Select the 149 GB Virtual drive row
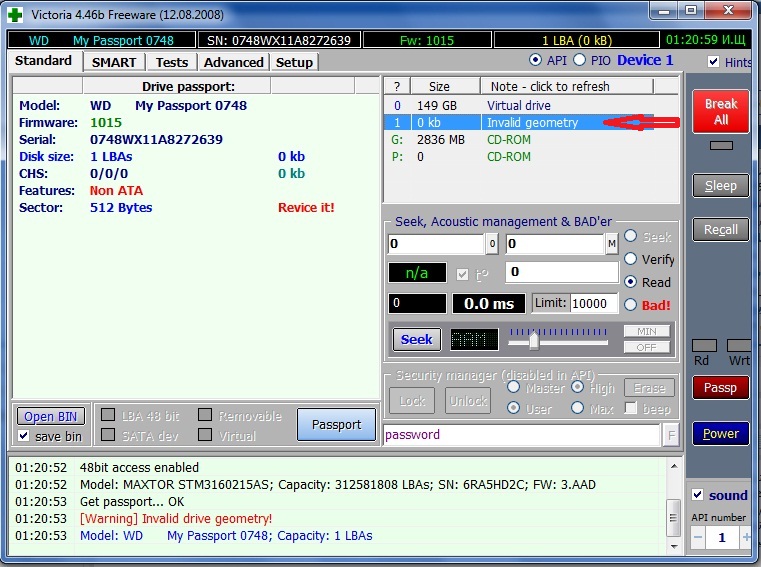This screenshot has height=567, width=761. pyautogui.click(x=531, y=106)
